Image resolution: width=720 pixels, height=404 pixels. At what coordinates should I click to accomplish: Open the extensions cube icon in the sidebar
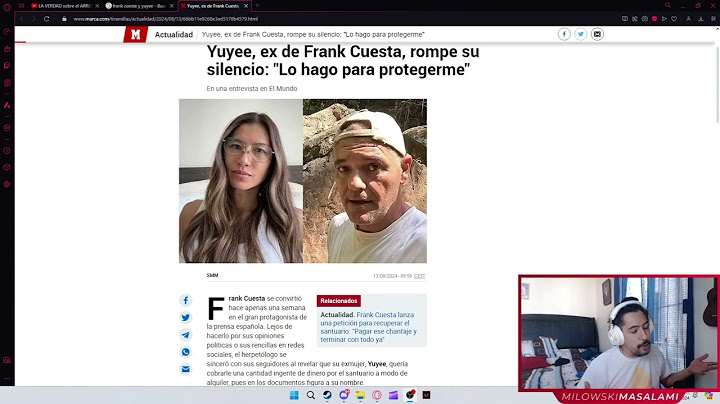click(x=7, y=168)
